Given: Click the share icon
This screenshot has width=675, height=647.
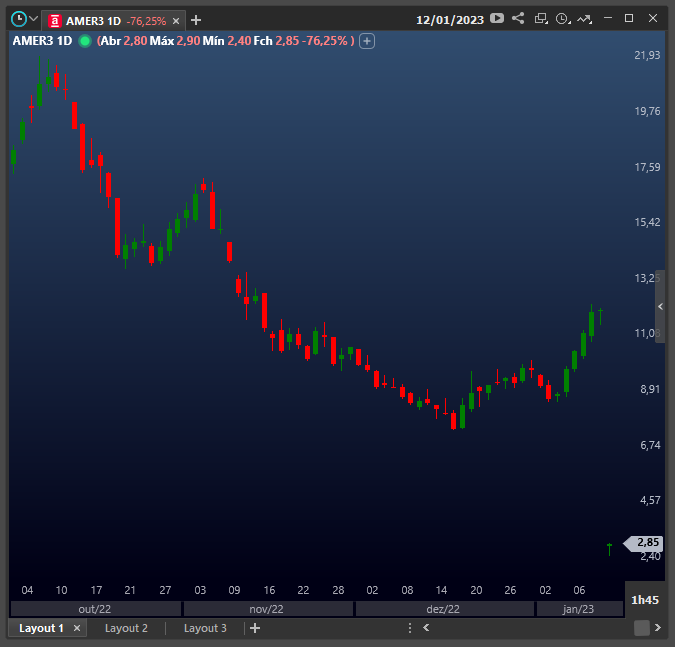Looking at the screenshot, I should coord(518,19).
